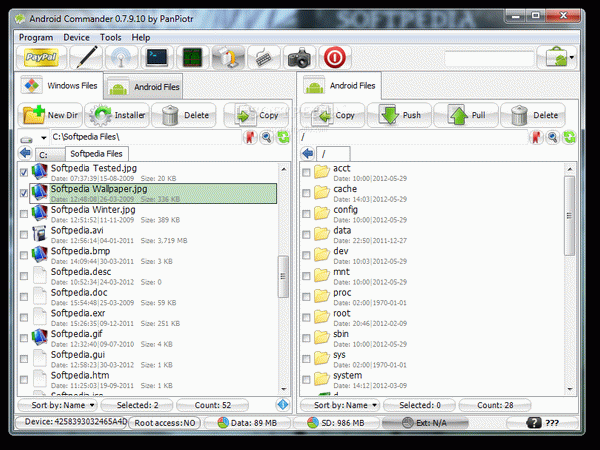This screenshot has width=600, height=450.
Task: Click right panel search magnifier icon
Action: [x=553, y=137]
